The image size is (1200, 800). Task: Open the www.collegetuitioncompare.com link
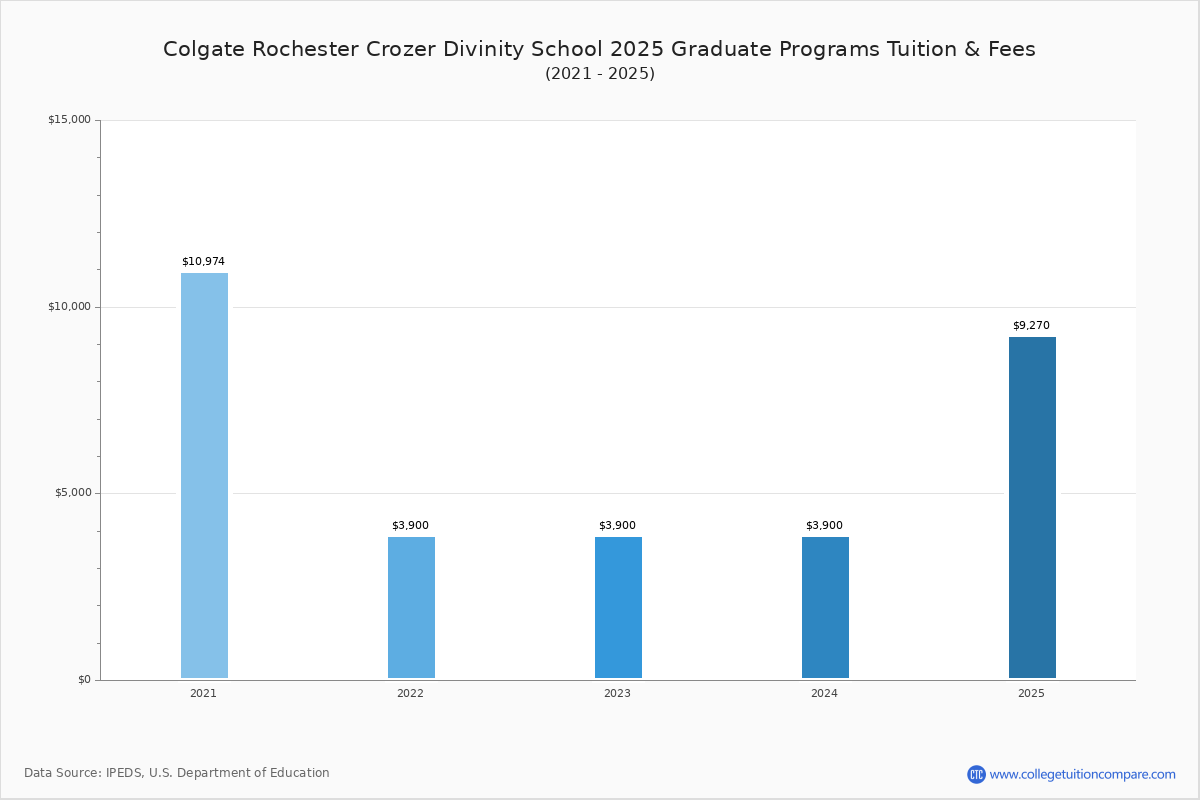tap(1082, 774)
